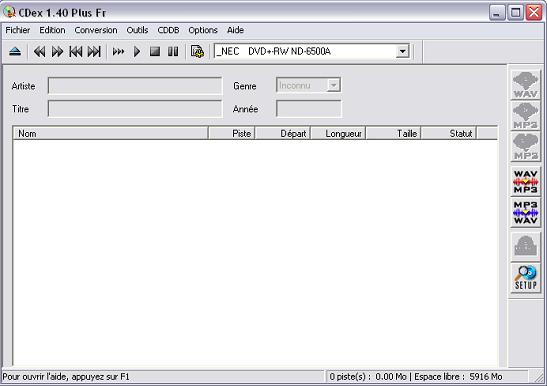
Task: Open the CDDB menu
Action: point(168,30)
